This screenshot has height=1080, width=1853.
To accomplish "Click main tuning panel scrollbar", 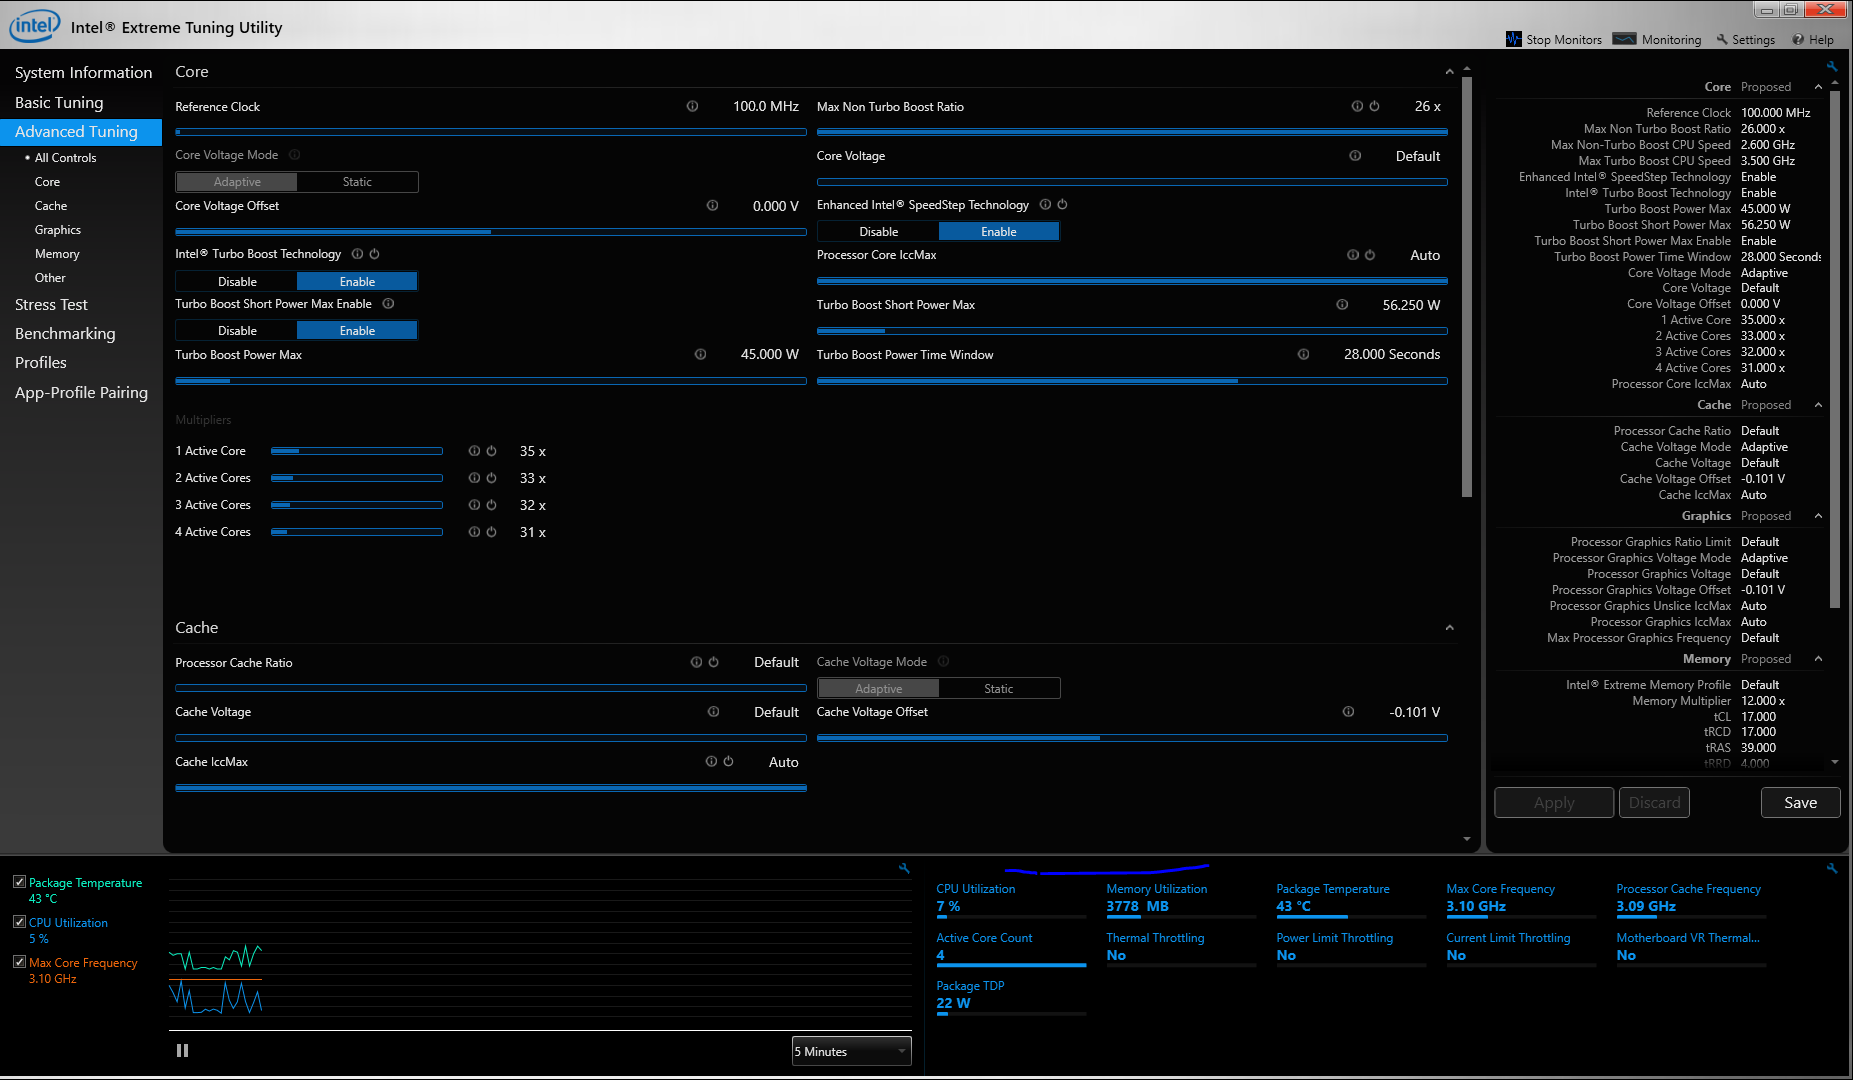I will pyautogui.click(x=1467, y=287).
